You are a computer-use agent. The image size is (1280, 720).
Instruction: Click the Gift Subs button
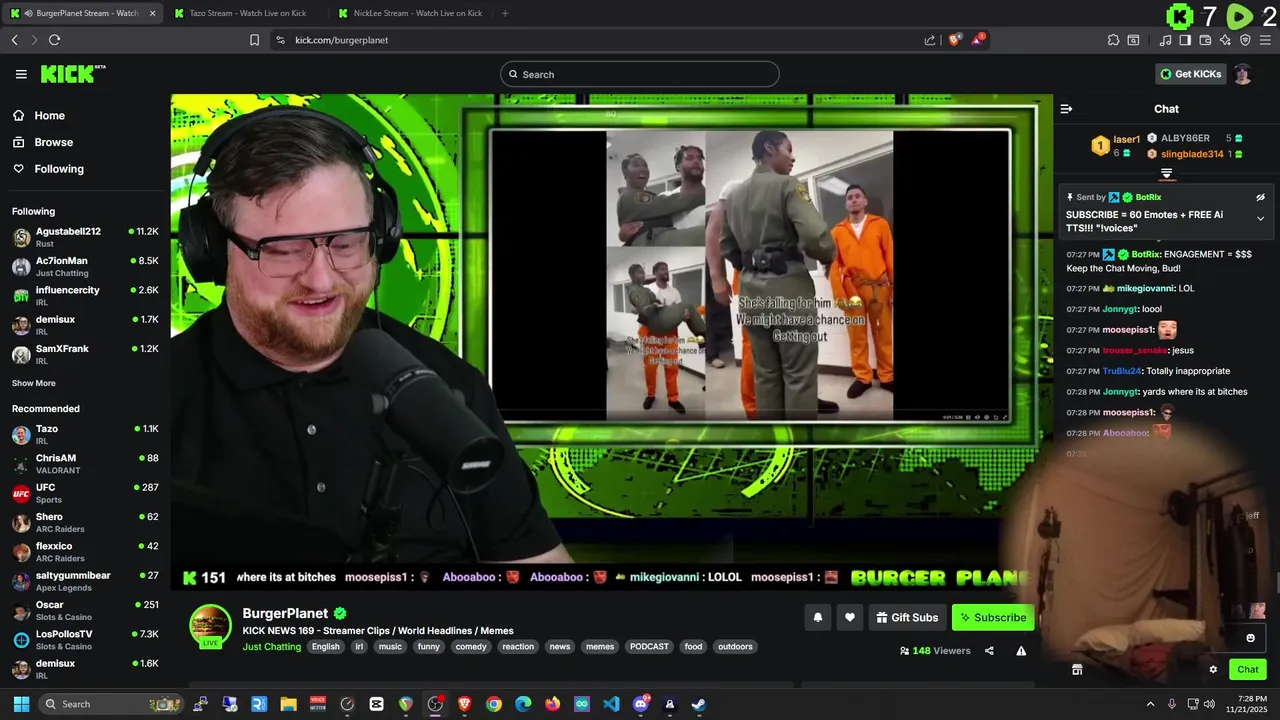(x=907, y=618)
